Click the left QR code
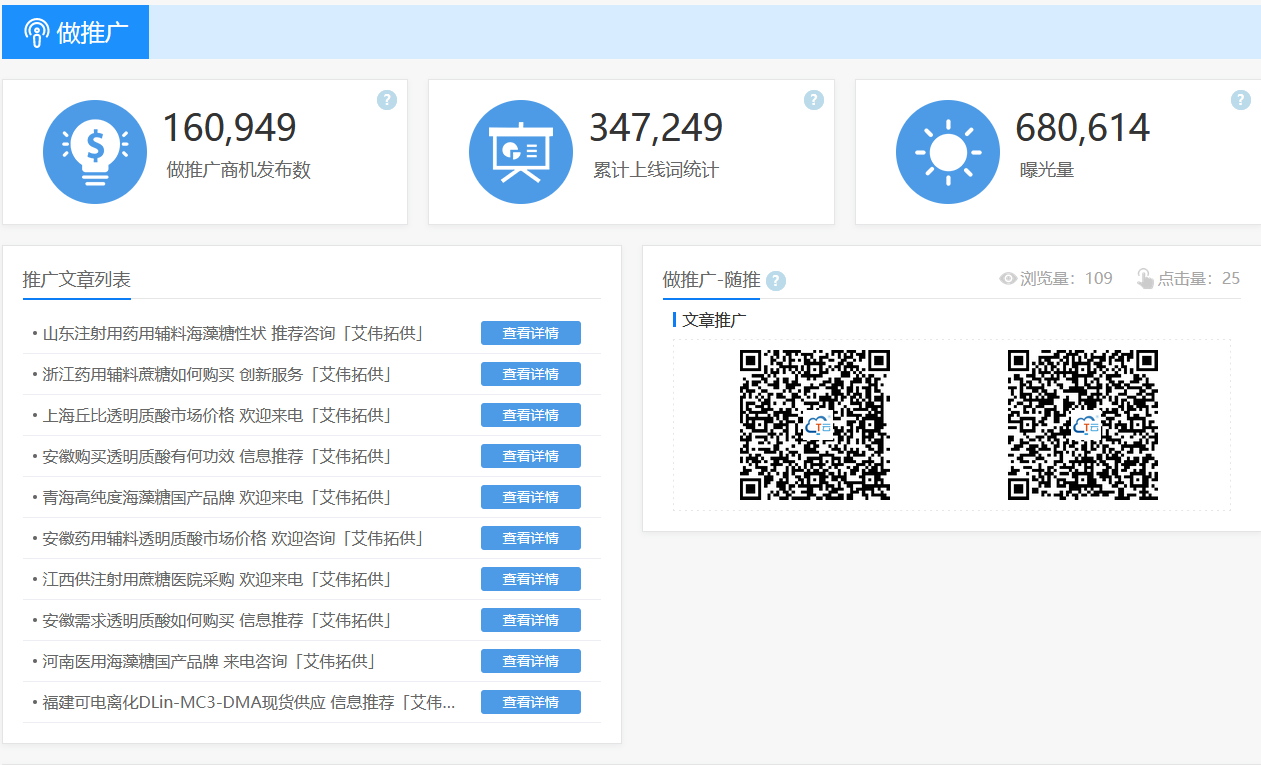Image resolution: width=1261 pixels, height=765 pixels. pos(815,425)
